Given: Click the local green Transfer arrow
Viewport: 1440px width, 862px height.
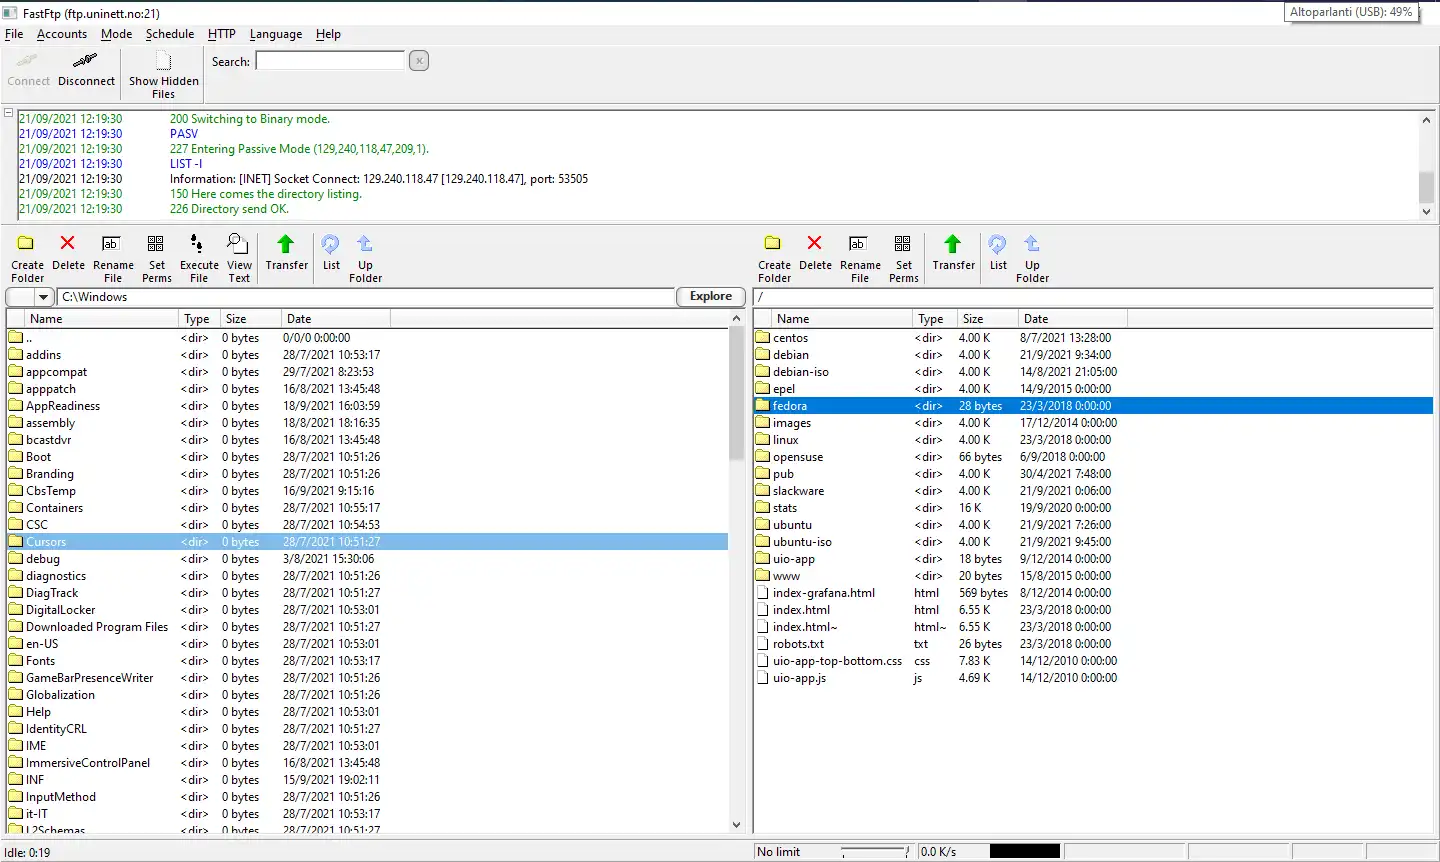Looking at the screenshot, I should tap(286, 245).
